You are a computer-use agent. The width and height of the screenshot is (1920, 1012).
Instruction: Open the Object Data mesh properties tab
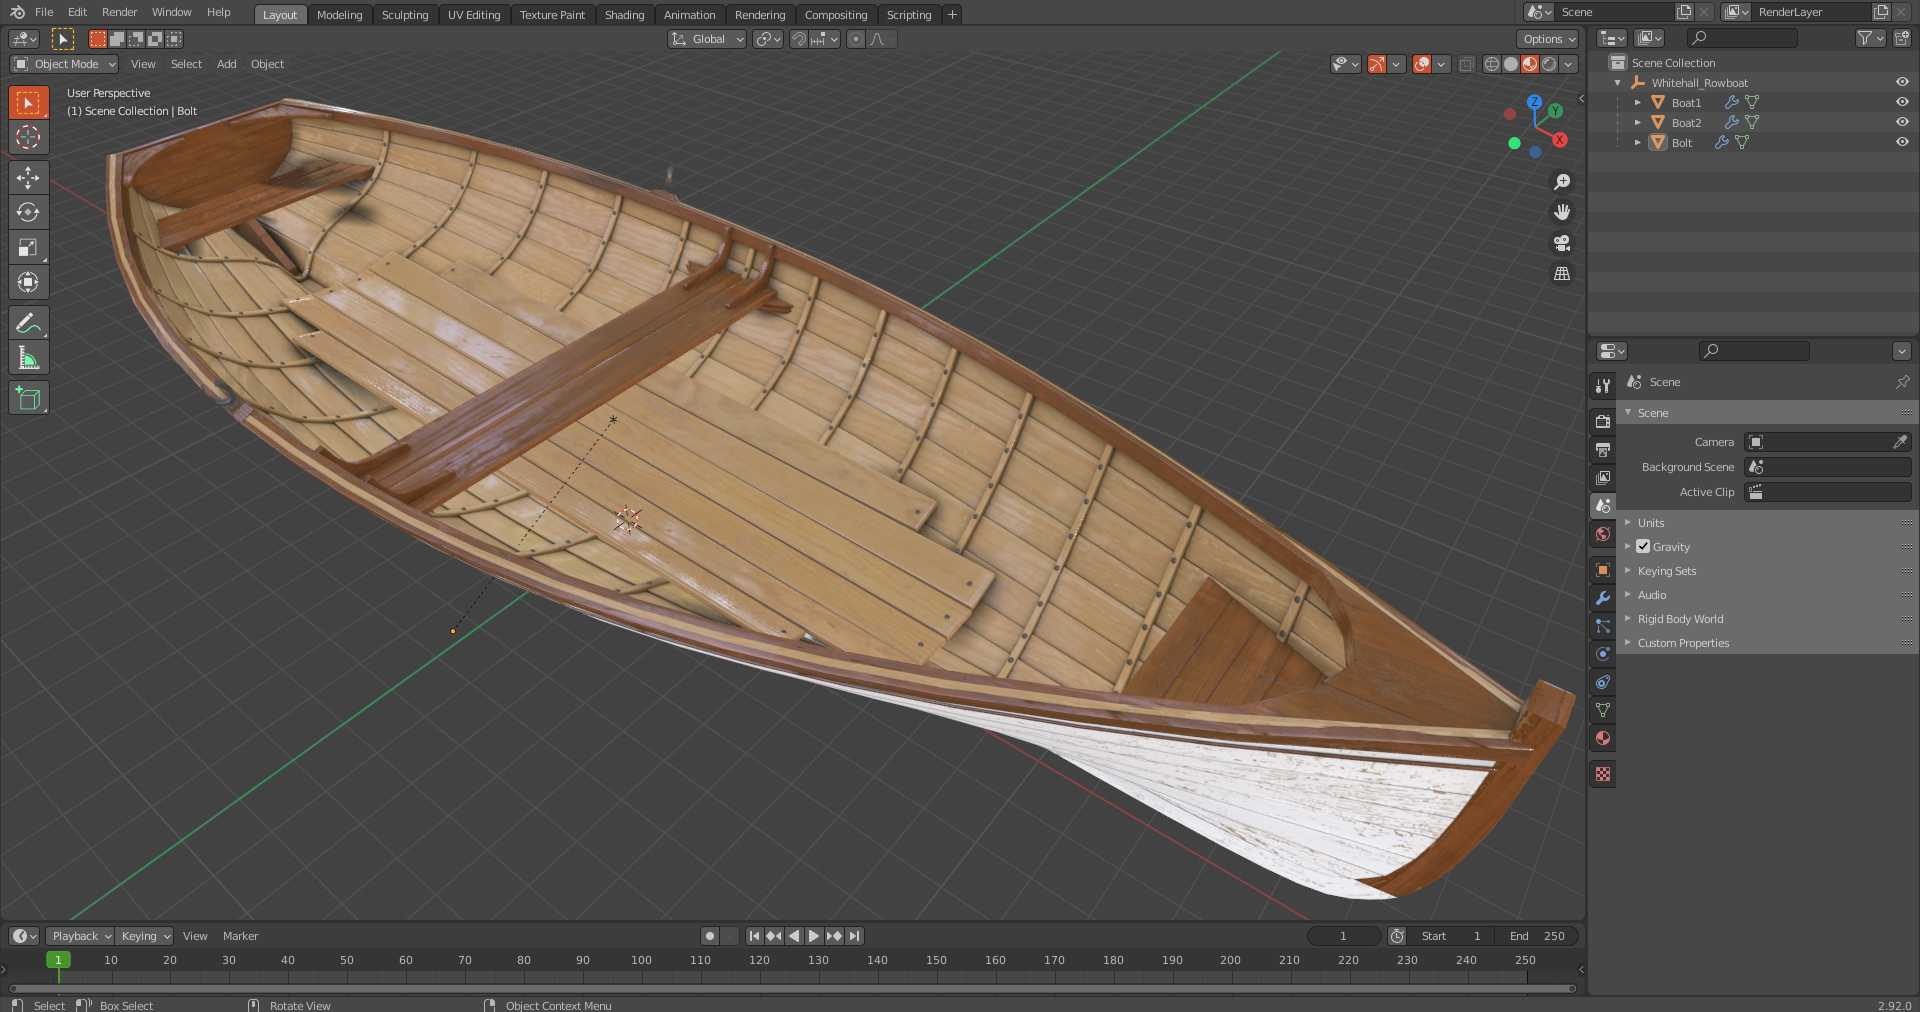click(x=1603, y=709)
